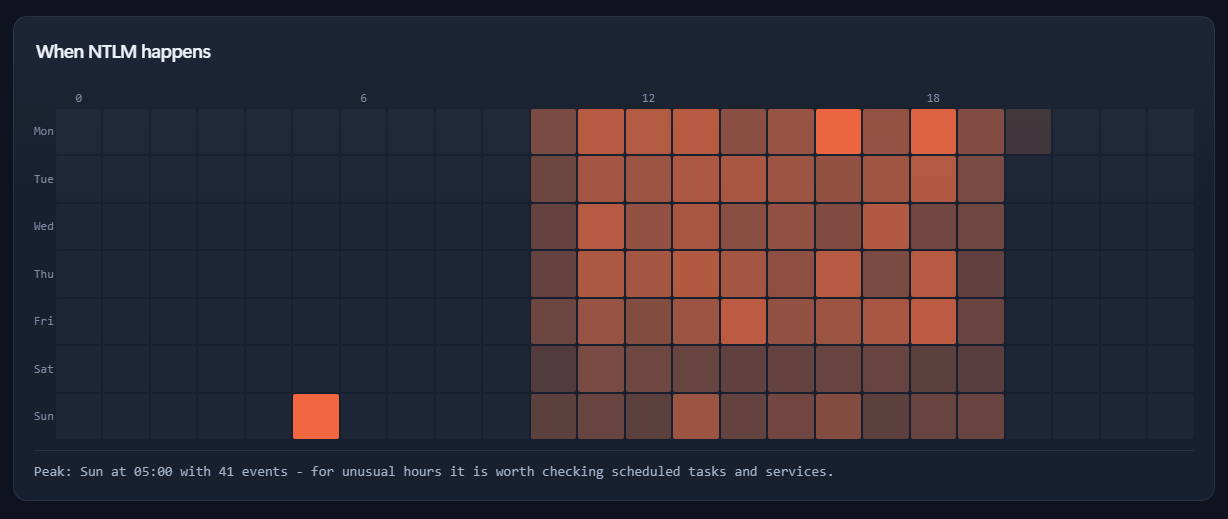Viewport: 1228px width, 519px height.
Task: Click the 'Sun' row label
Action: [x=44, y=416]
